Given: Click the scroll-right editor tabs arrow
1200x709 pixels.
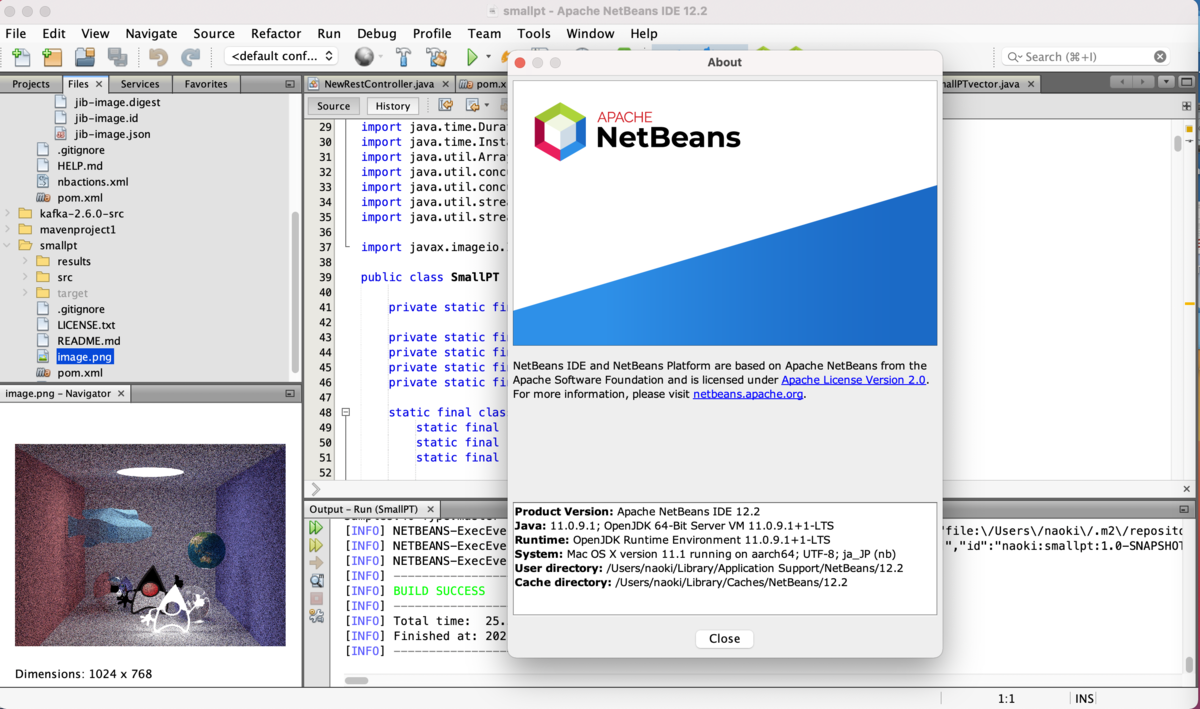Looking at the screenshot, I should [1142, 83].
